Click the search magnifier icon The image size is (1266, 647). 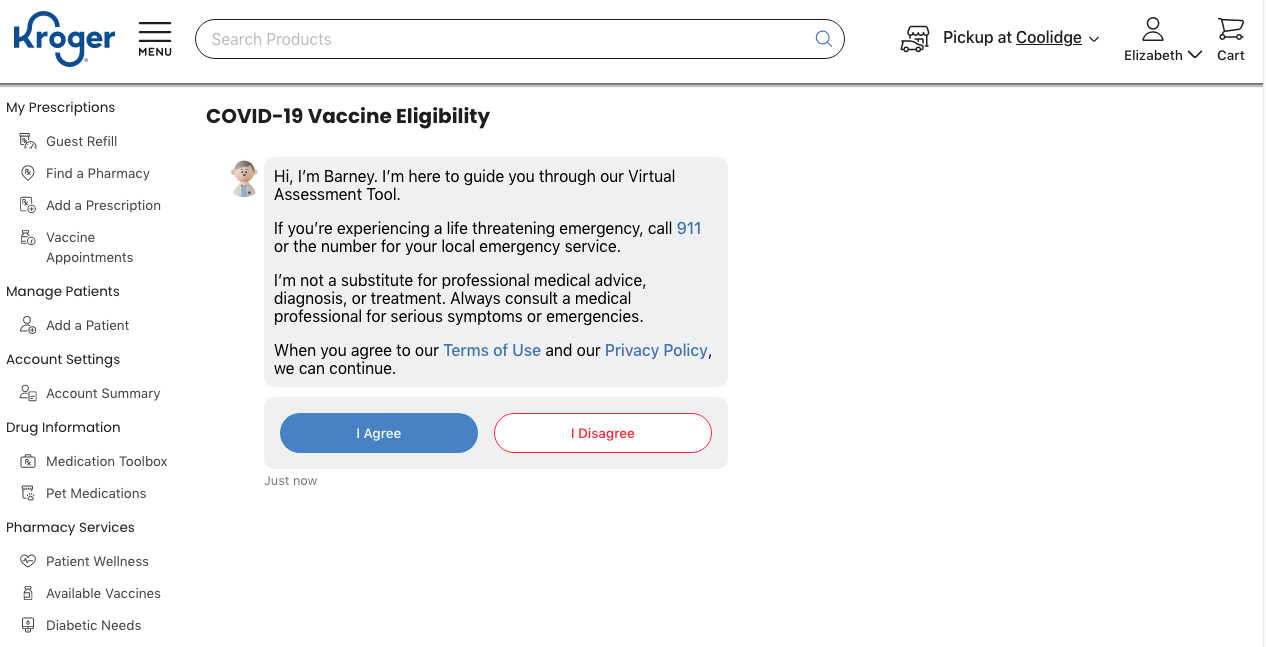point(823,39)
